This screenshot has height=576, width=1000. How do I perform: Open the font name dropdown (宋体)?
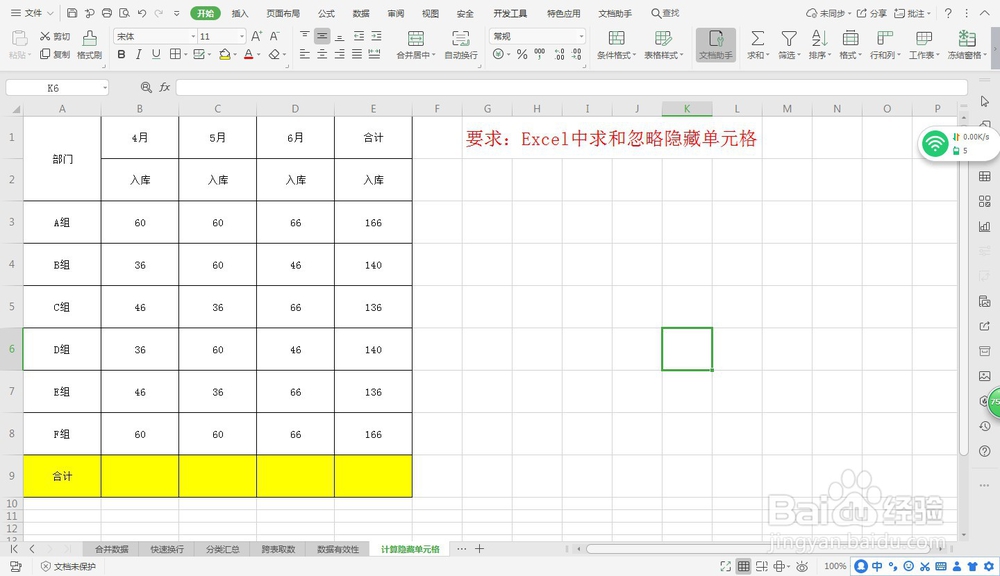click(x=193, y=36)
